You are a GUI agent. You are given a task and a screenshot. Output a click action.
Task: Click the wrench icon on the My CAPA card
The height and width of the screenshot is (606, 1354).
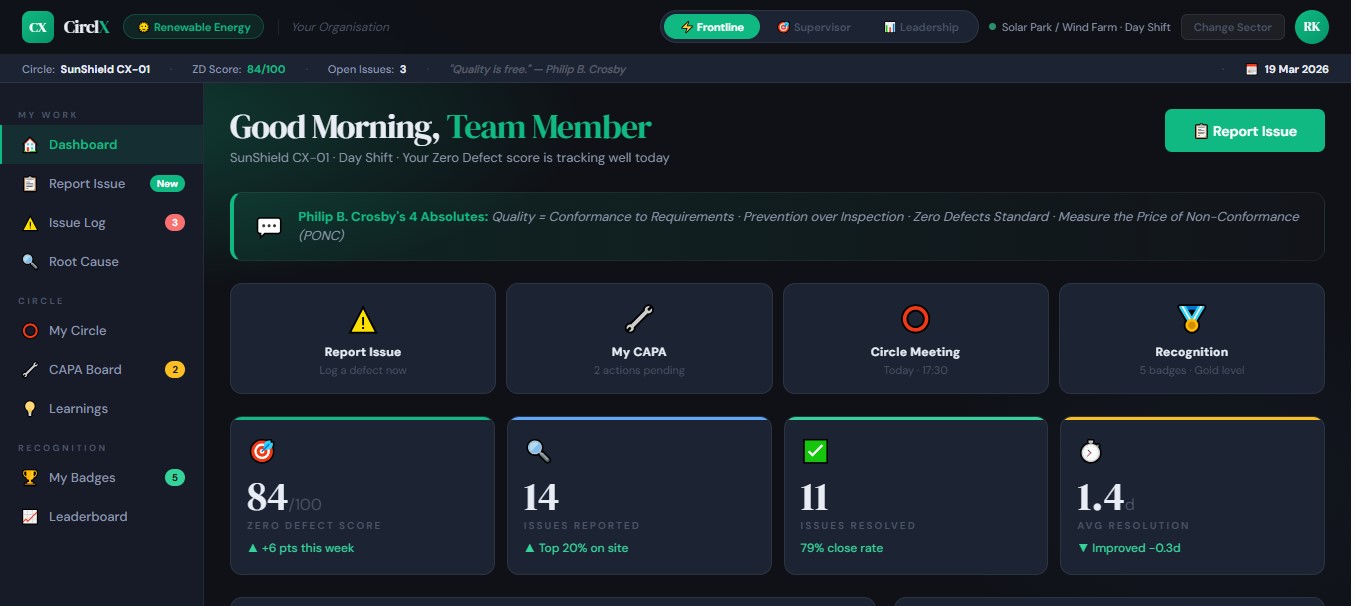point(639,320)
